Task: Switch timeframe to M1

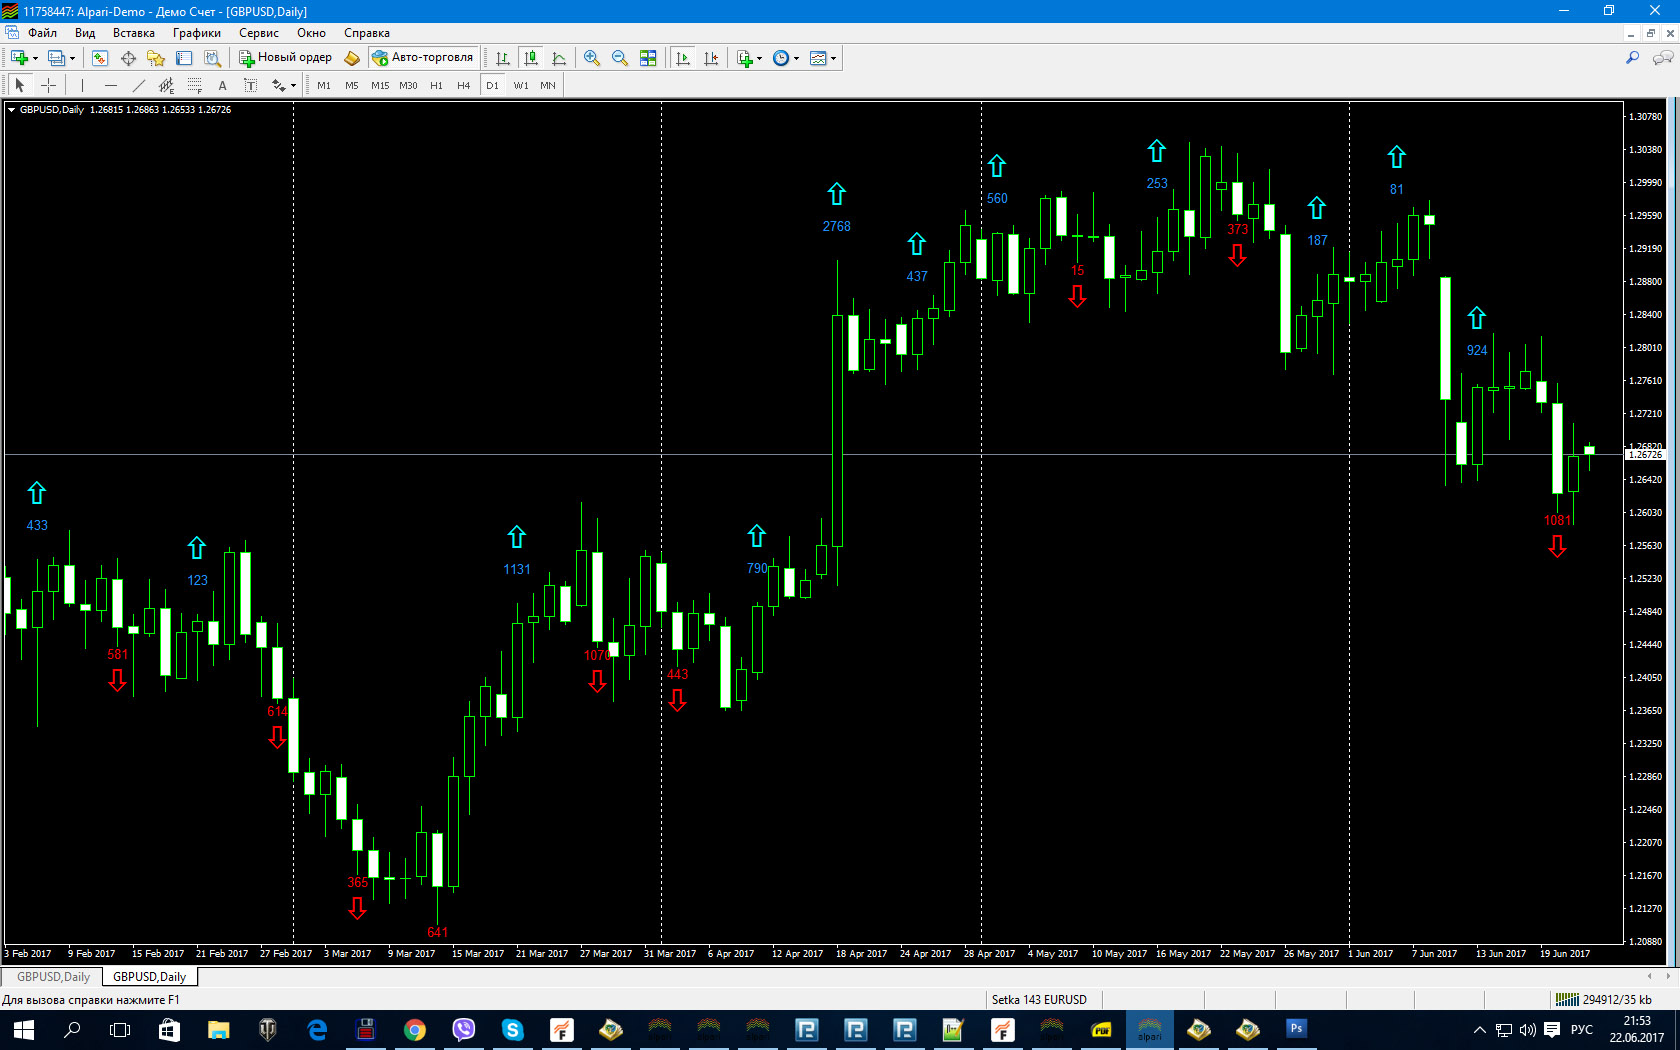Action: click(x=324, y=85)
